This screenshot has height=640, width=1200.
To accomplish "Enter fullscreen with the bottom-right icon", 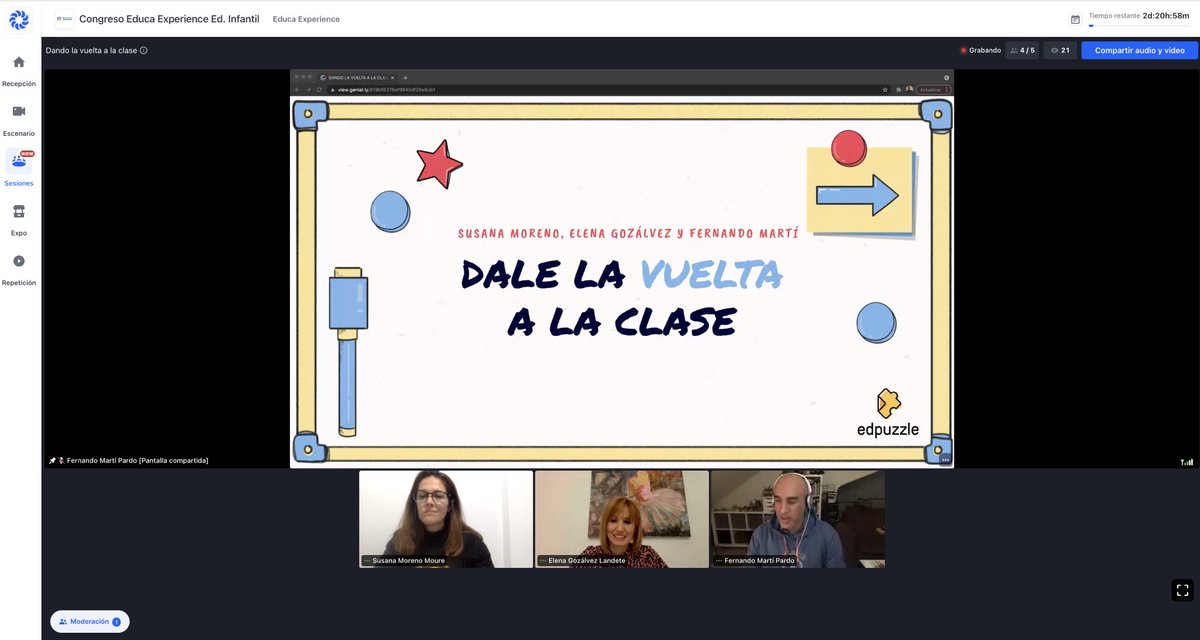I will click(1182, 590).
